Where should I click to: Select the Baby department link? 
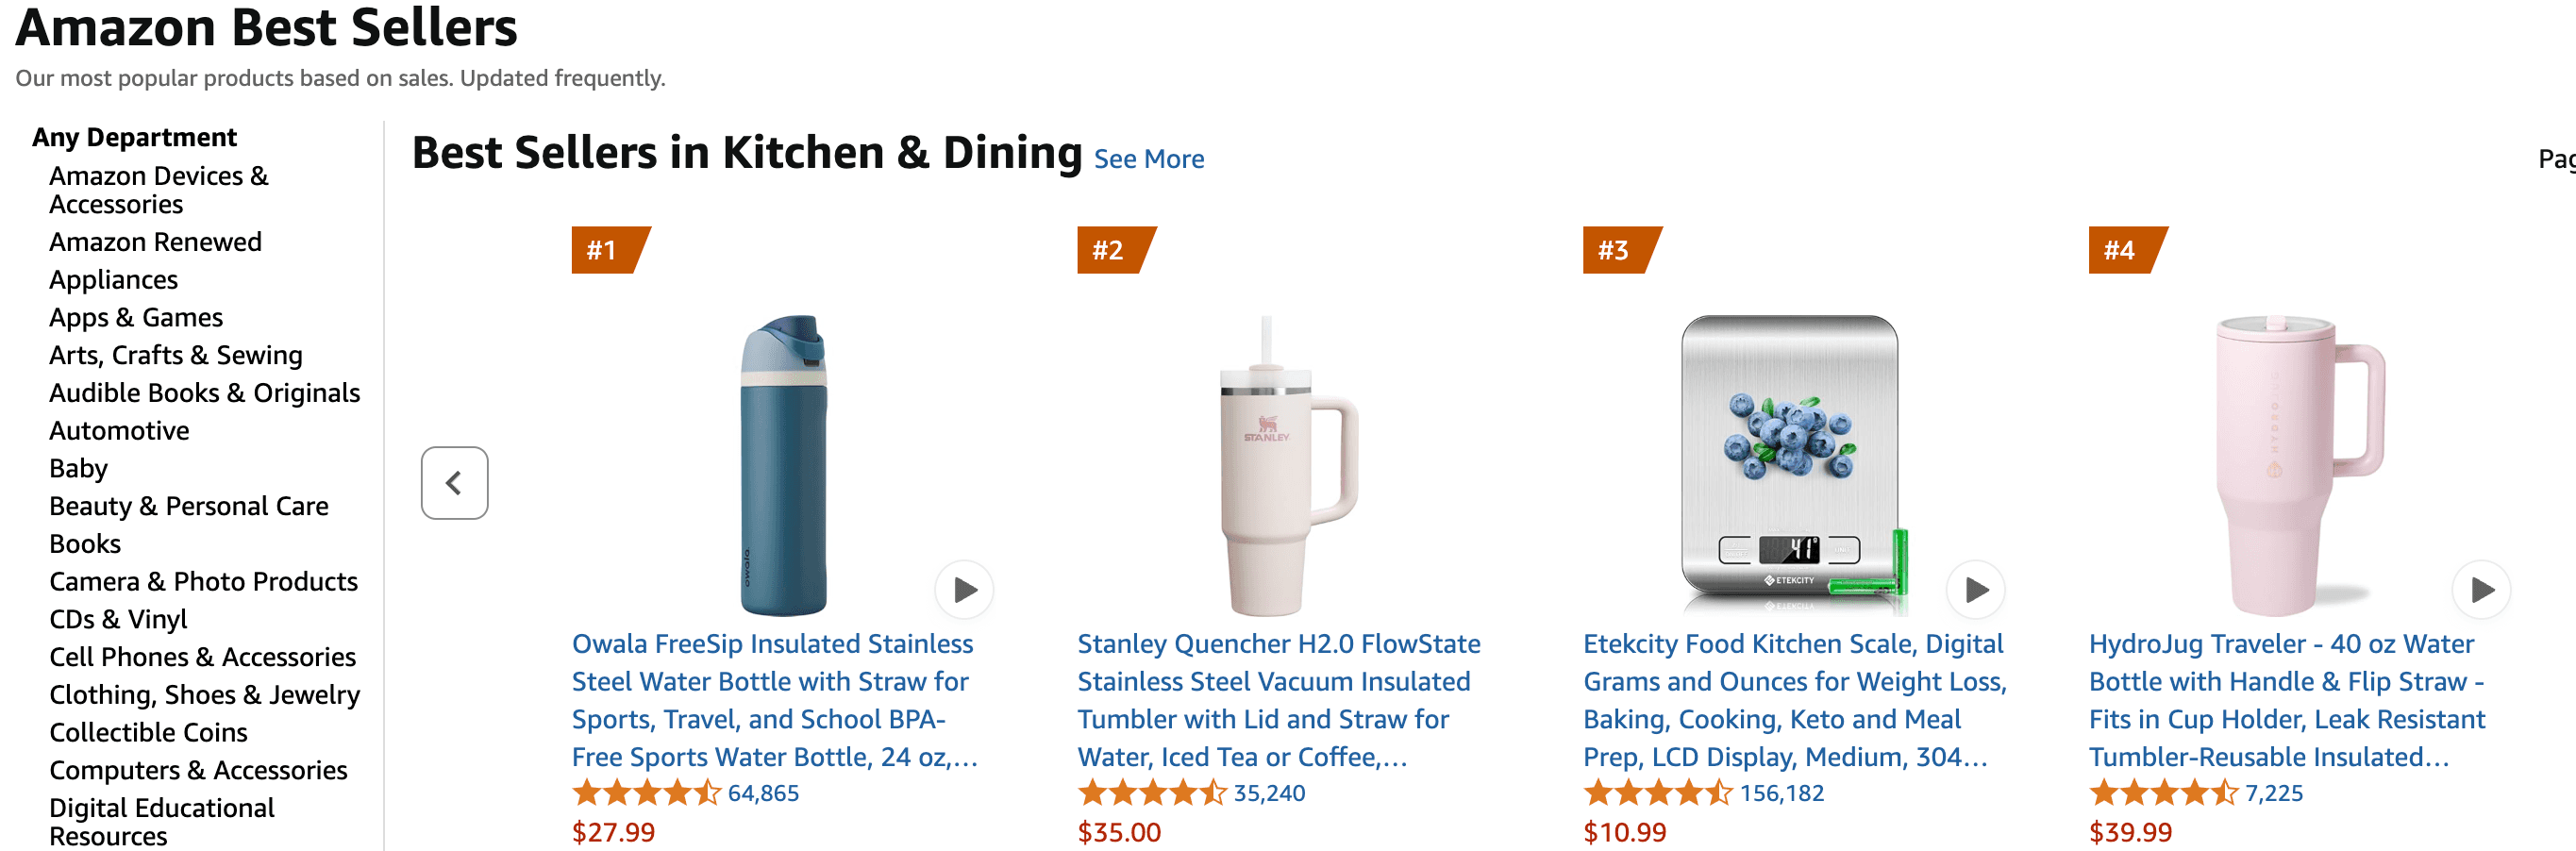click(x=79, y=467)
